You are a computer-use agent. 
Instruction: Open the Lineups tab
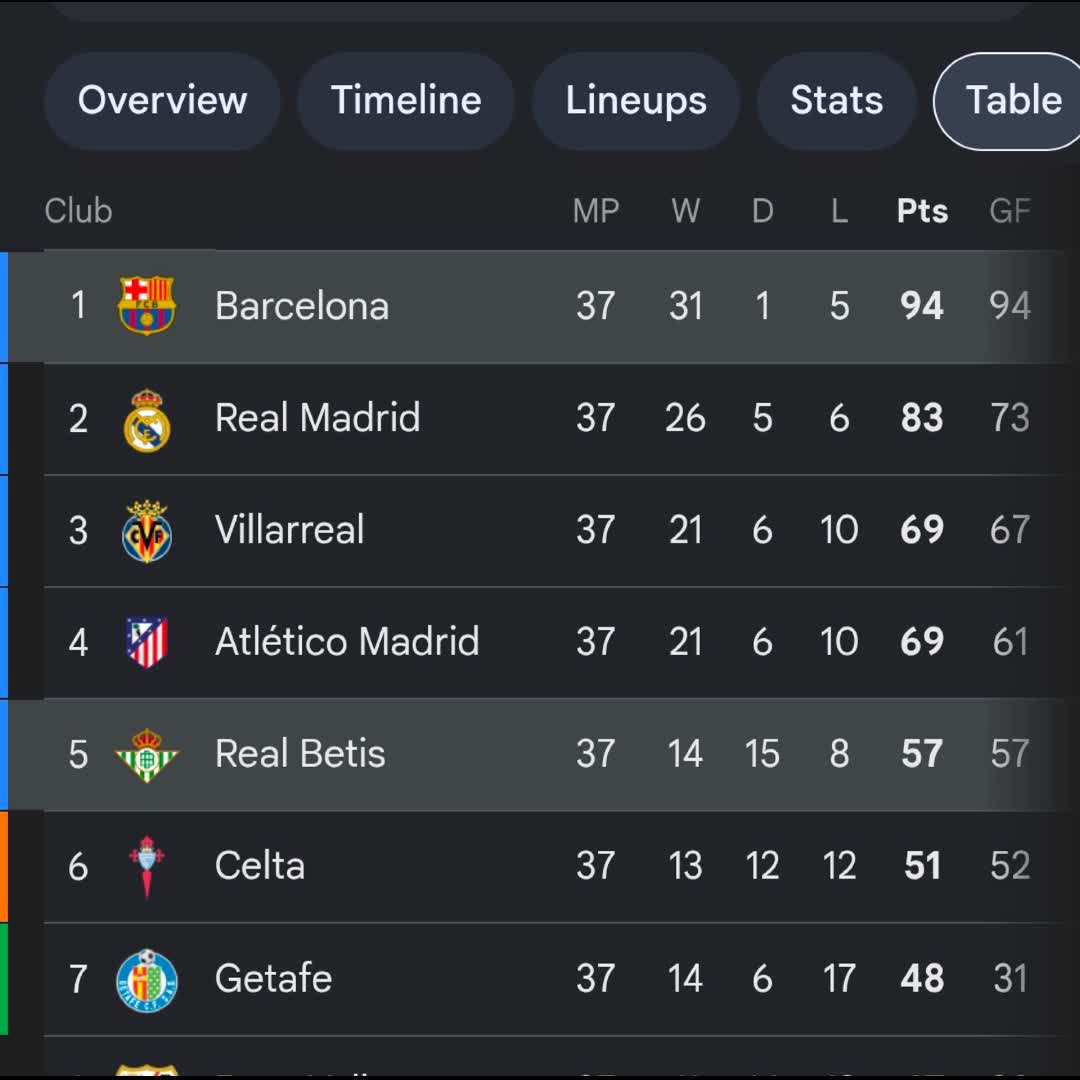pyautogui.click(x=636, y=101)
